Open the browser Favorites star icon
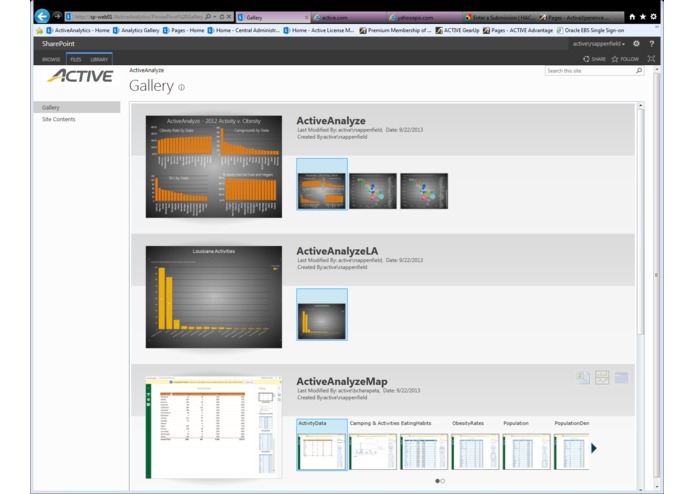 coord(643,17)
